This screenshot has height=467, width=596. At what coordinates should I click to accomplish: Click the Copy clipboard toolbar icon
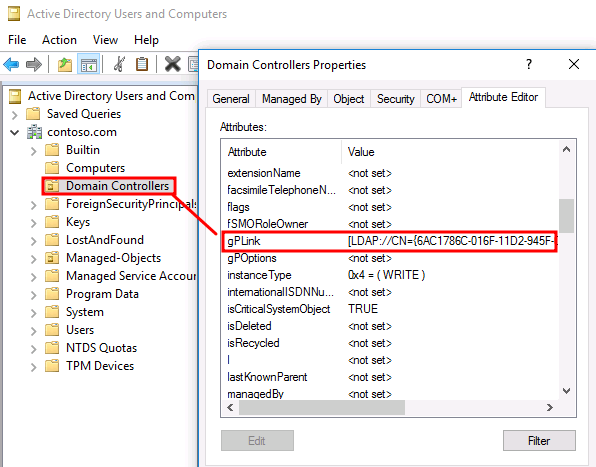(142, 64)
